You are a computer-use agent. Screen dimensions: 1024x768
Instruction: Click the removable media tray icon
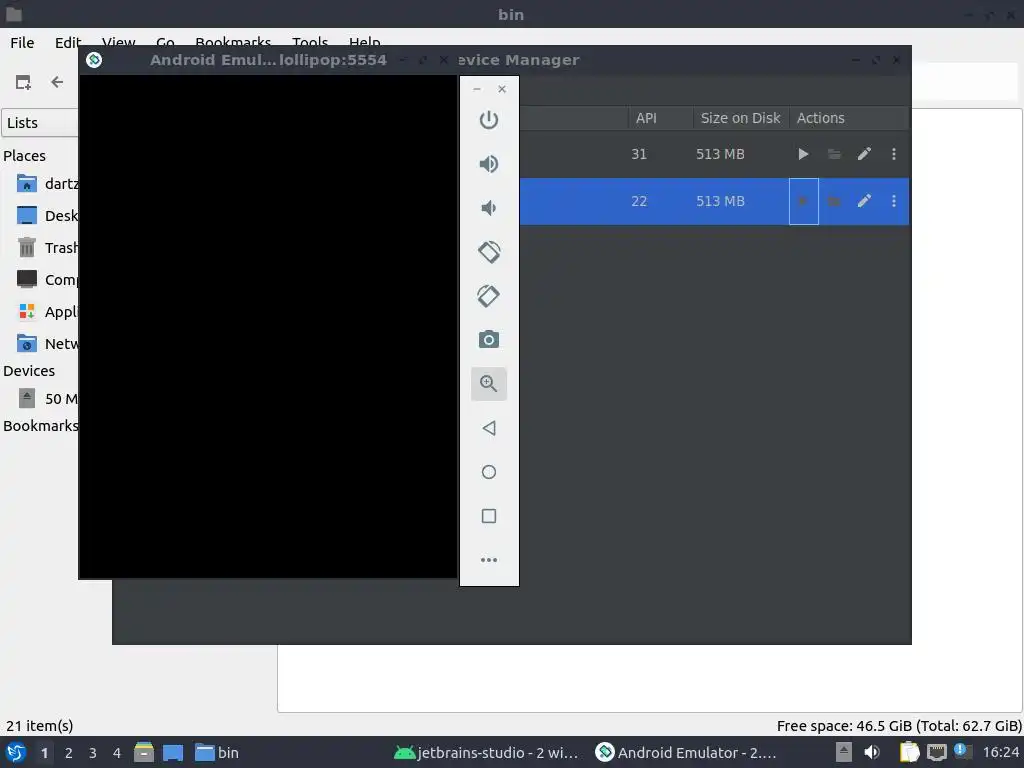coord(844,752)
